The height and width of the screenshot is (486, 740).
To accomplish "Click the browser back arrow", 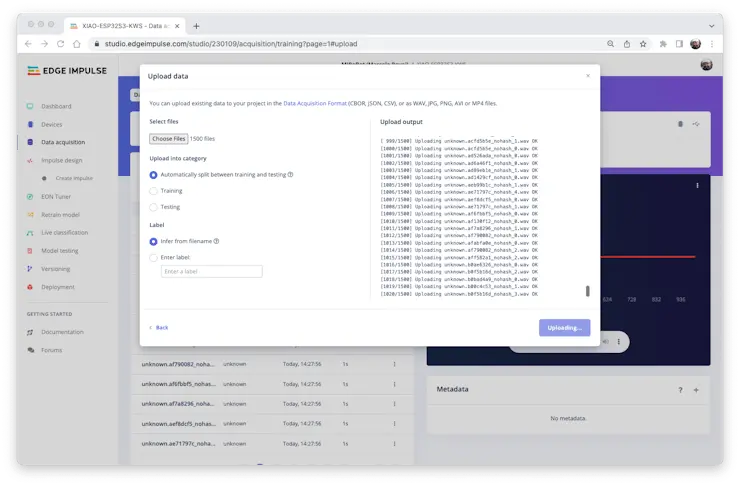I will coord(28,44).
